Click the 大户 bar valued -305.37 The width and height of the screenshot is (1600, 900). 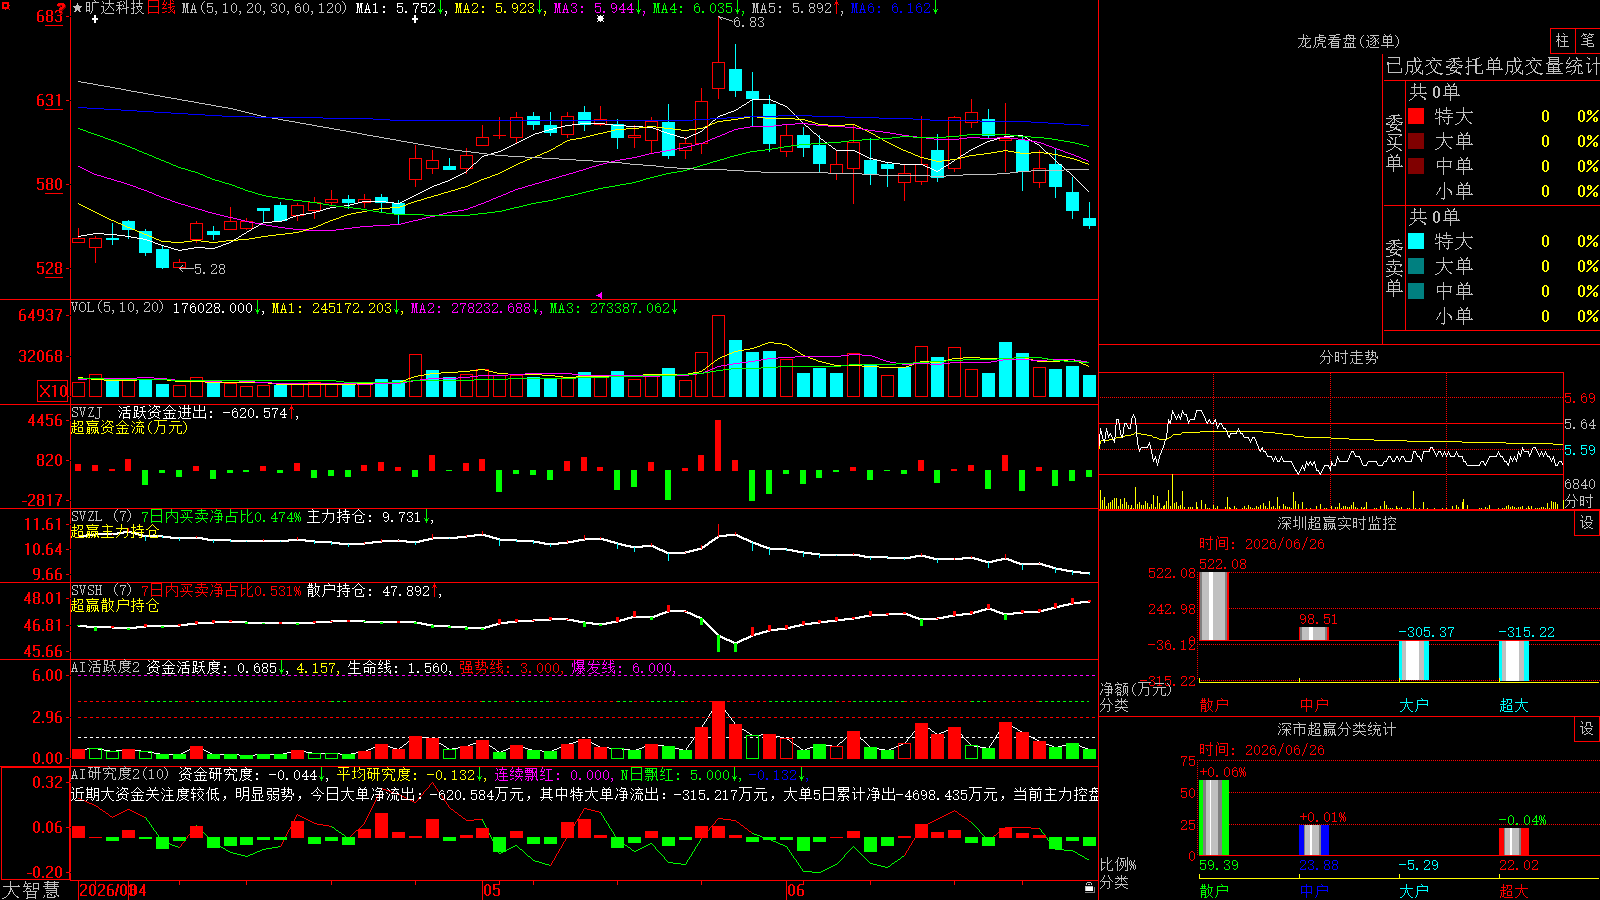click(1414, 661)
